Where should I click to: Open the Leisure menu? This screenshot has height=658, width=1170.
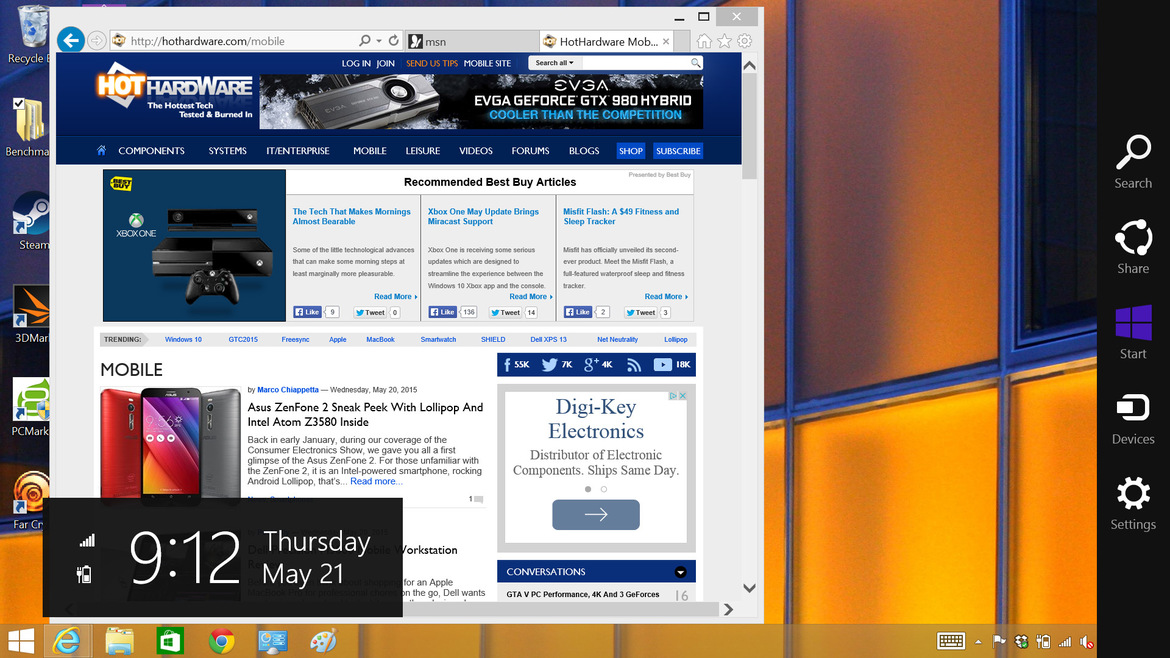[422, 151]
